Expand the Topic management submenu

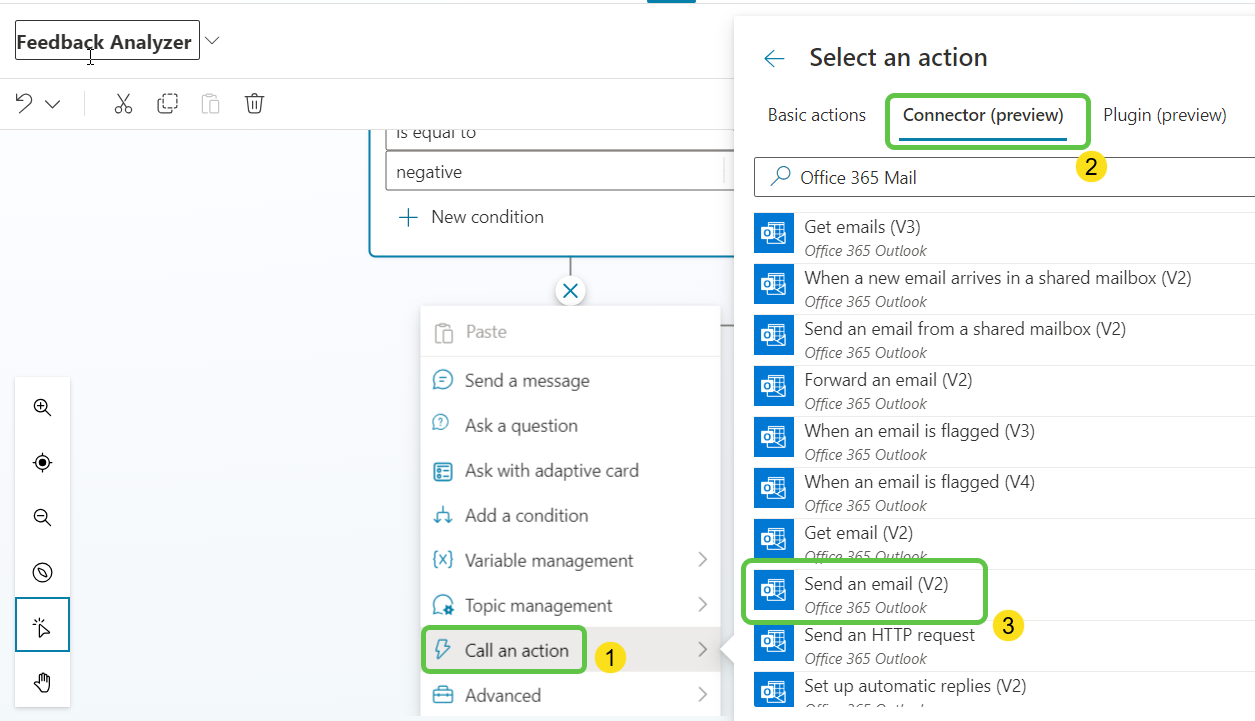click(x=702, y=605)
